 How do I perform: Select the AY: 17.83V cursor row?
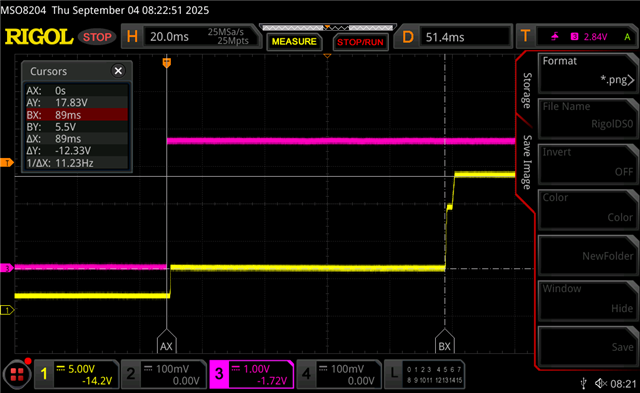[77, 102]
